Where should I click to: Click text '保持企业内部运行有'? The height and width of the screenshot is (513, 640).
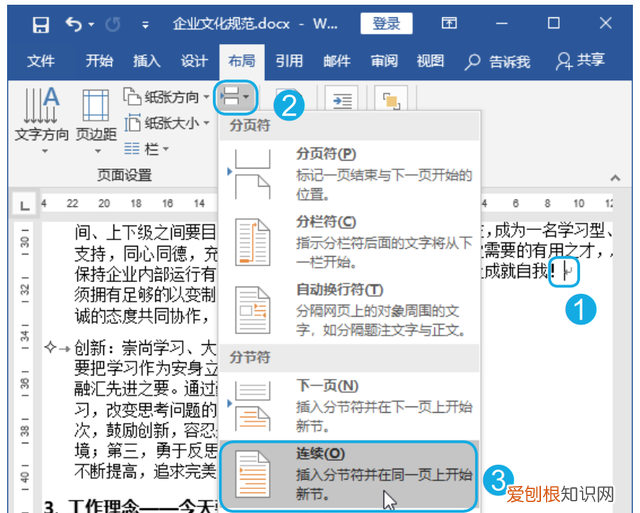[x=145, y=274]
